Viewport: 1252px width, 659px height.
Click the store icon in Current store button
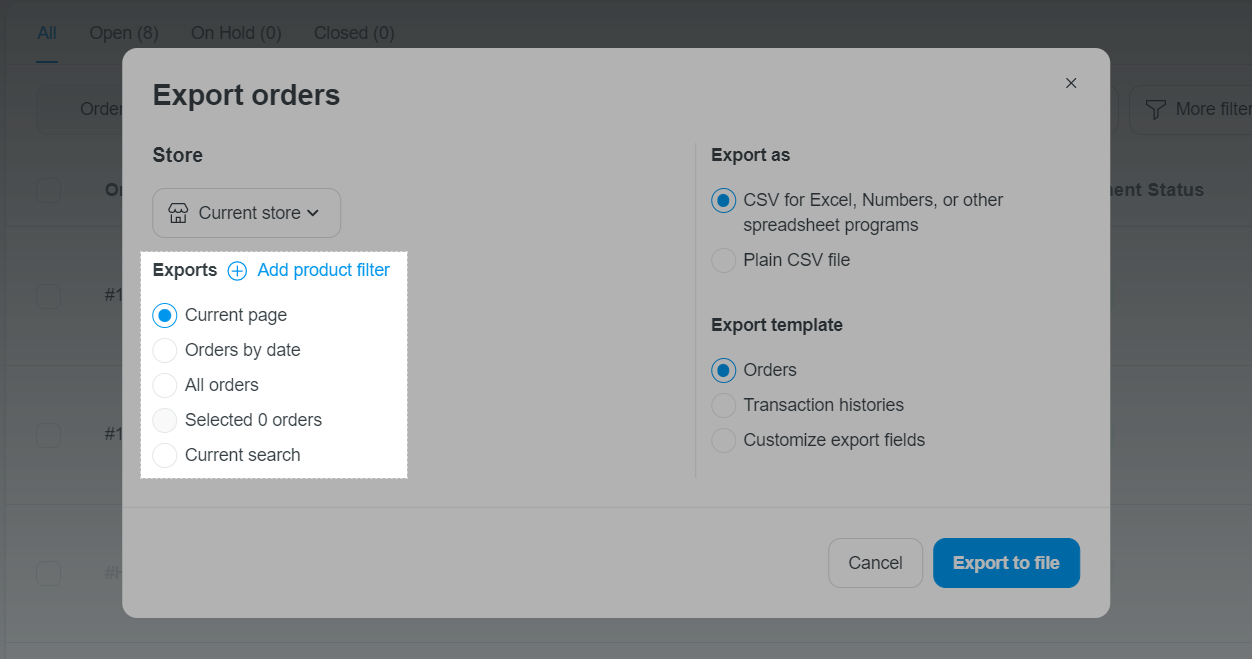pyautogui.click(x=179, y=213)
